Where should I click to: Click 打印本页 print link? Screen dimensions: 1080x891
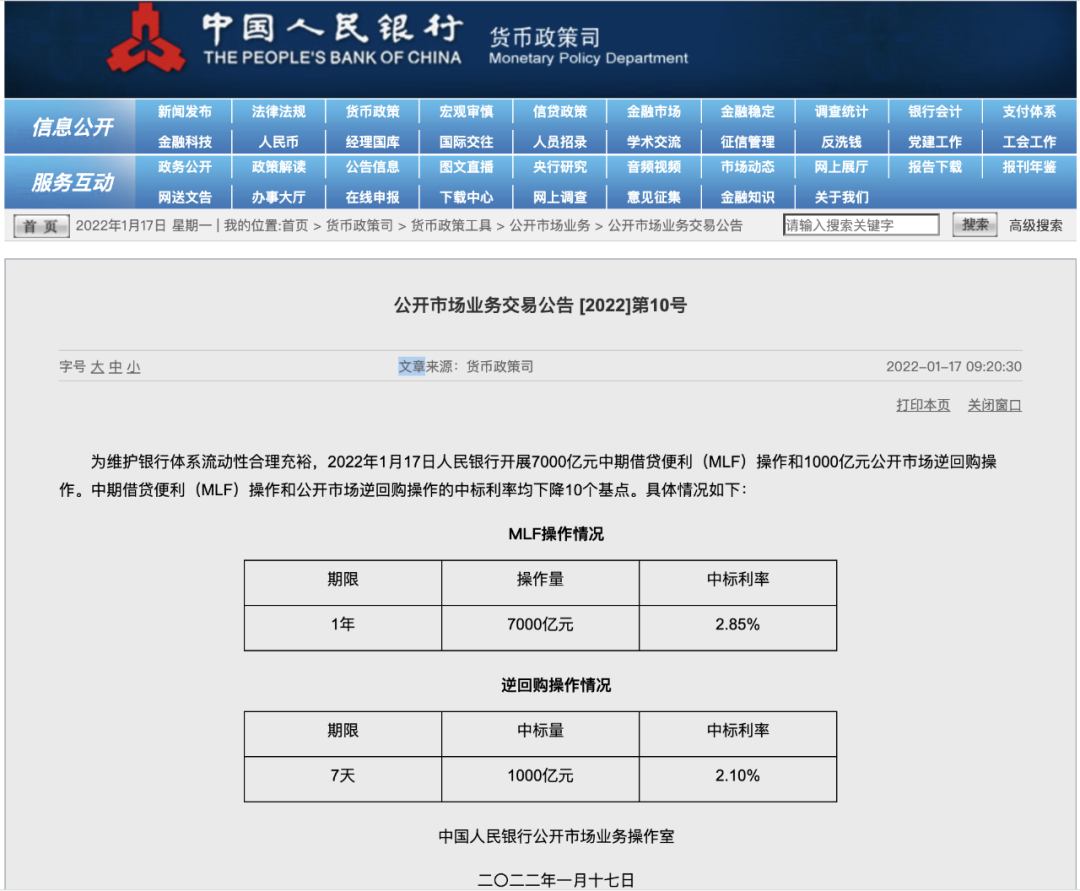(x=923, y=405)
